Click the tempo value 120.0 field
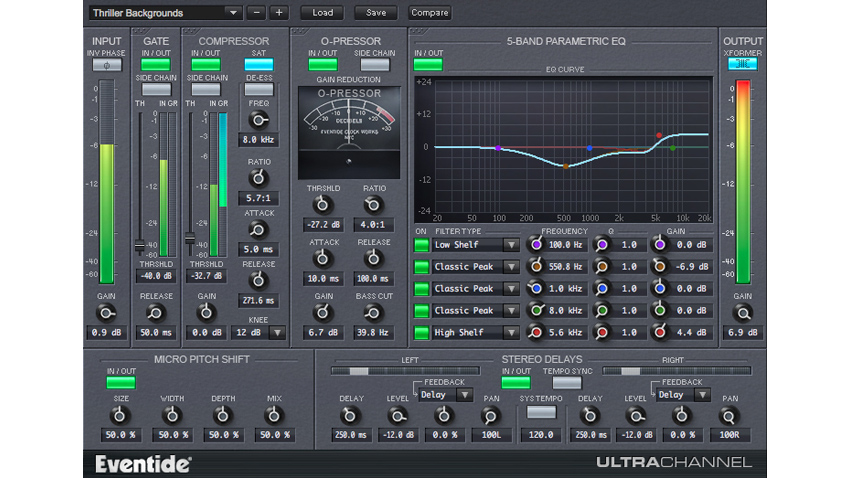Viewport: 850px width, 478px height. 541,435
